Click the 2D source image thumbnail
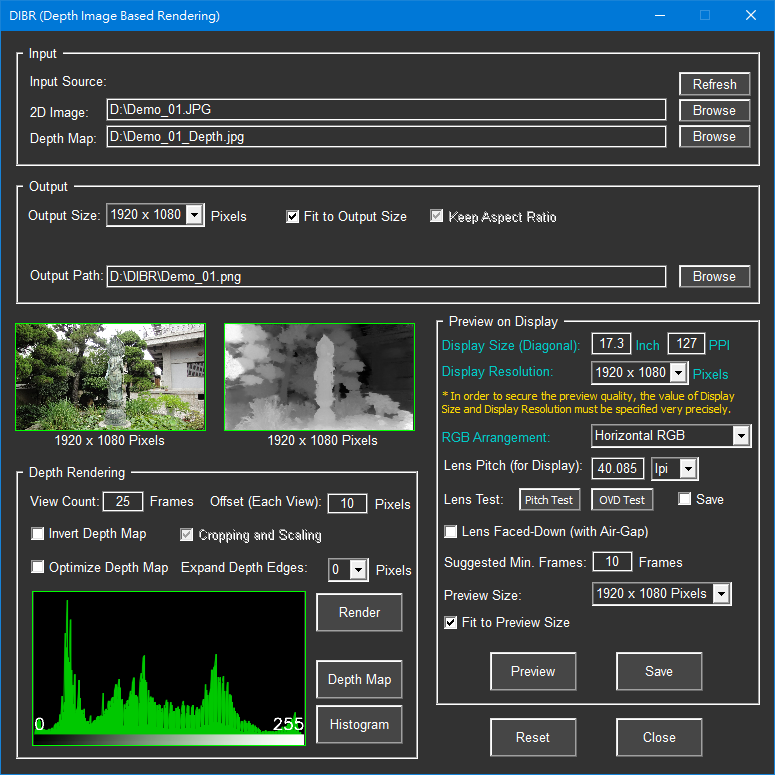This screenshot has width=775, height=775. [x=110, y=377]
